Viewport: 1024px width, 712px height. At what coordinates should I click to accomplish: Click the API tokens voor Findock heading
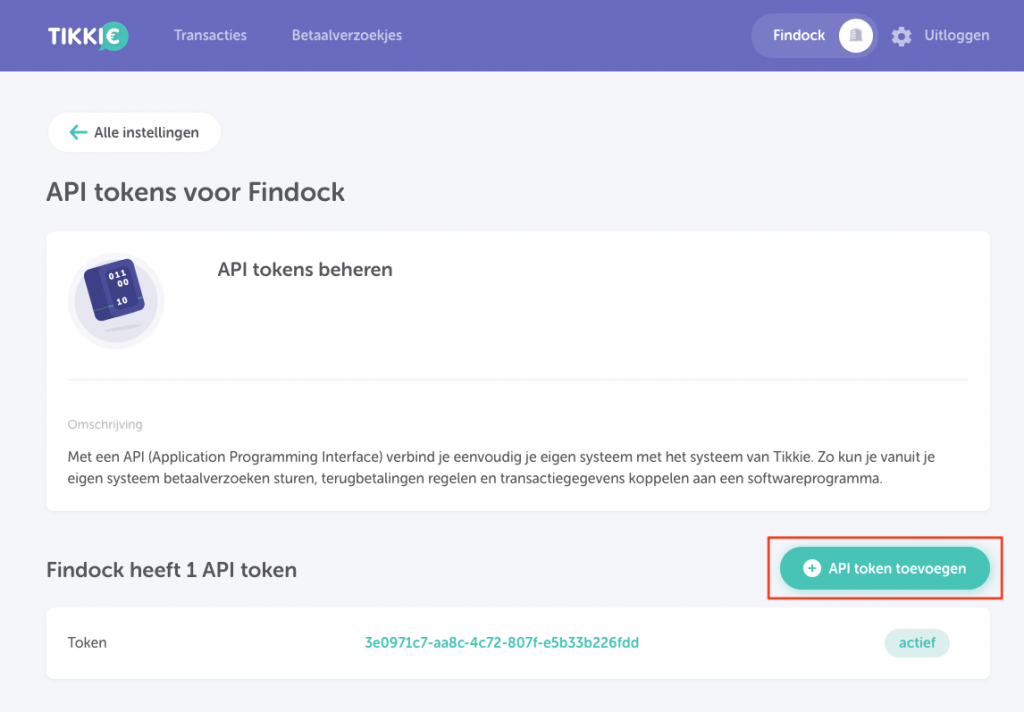pyautogui.click(x=195, y=192)
